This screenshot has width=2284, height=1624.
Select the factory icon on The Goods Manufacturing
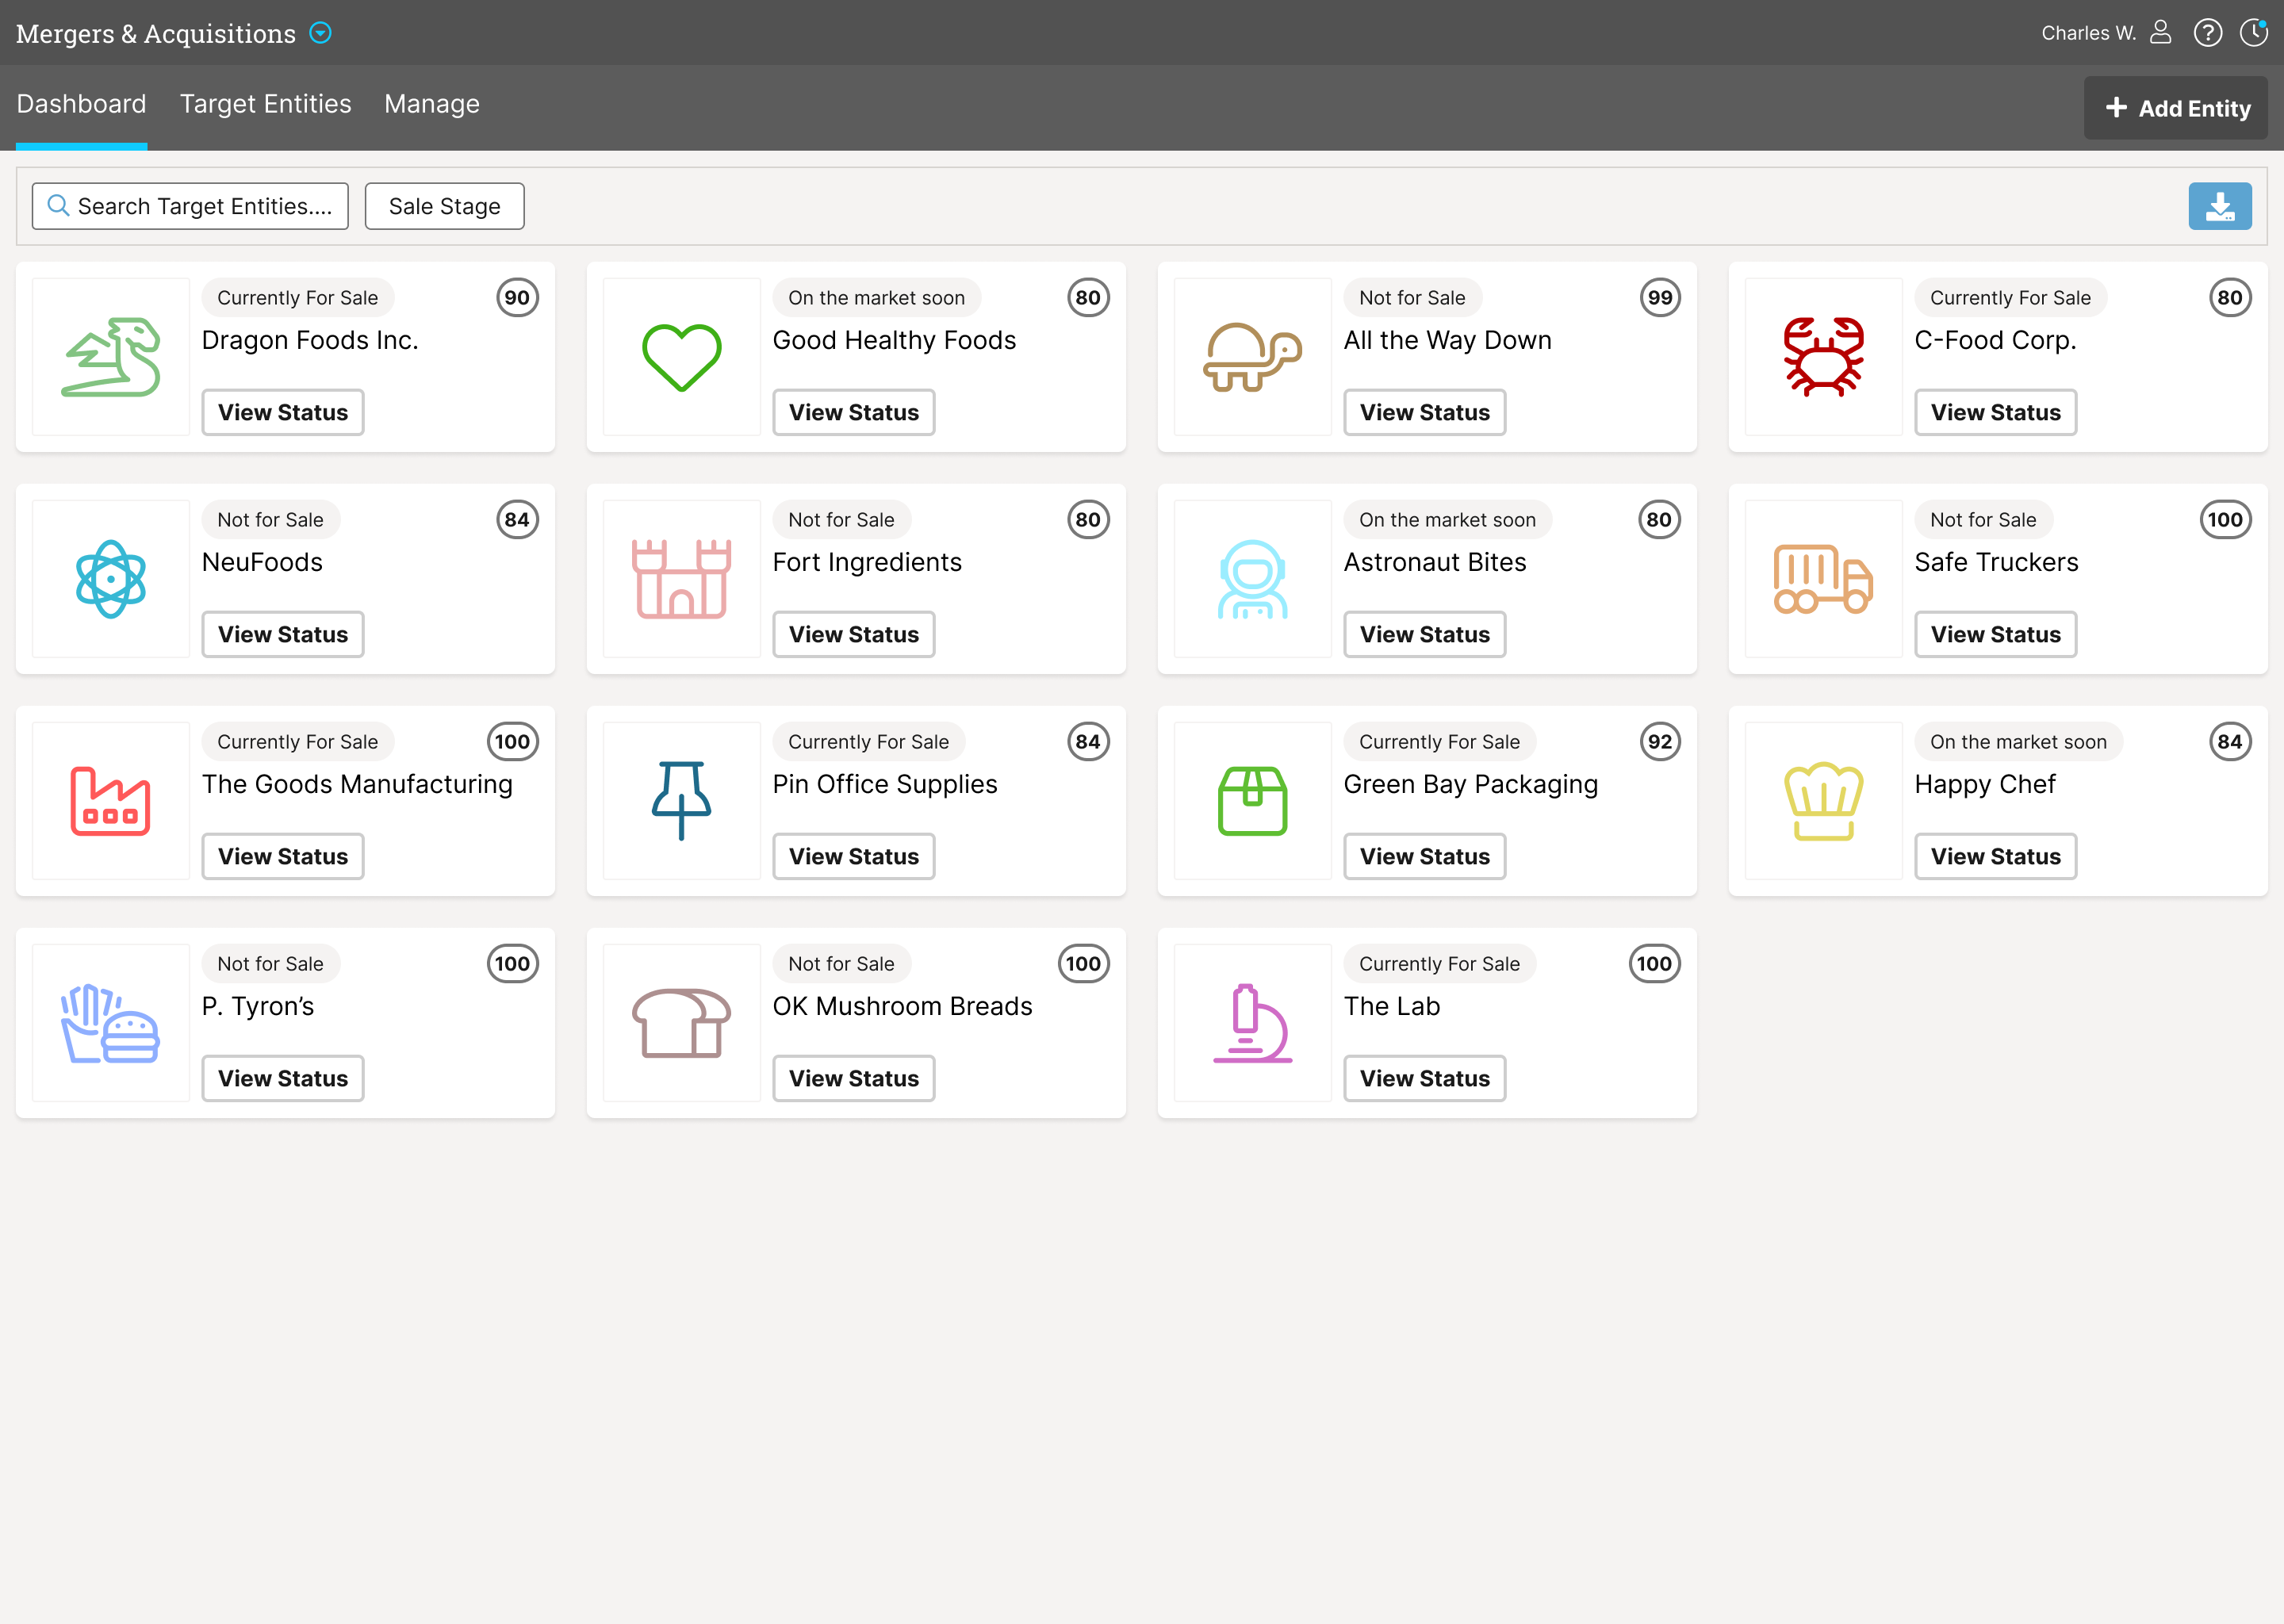(x=110, y=801)
